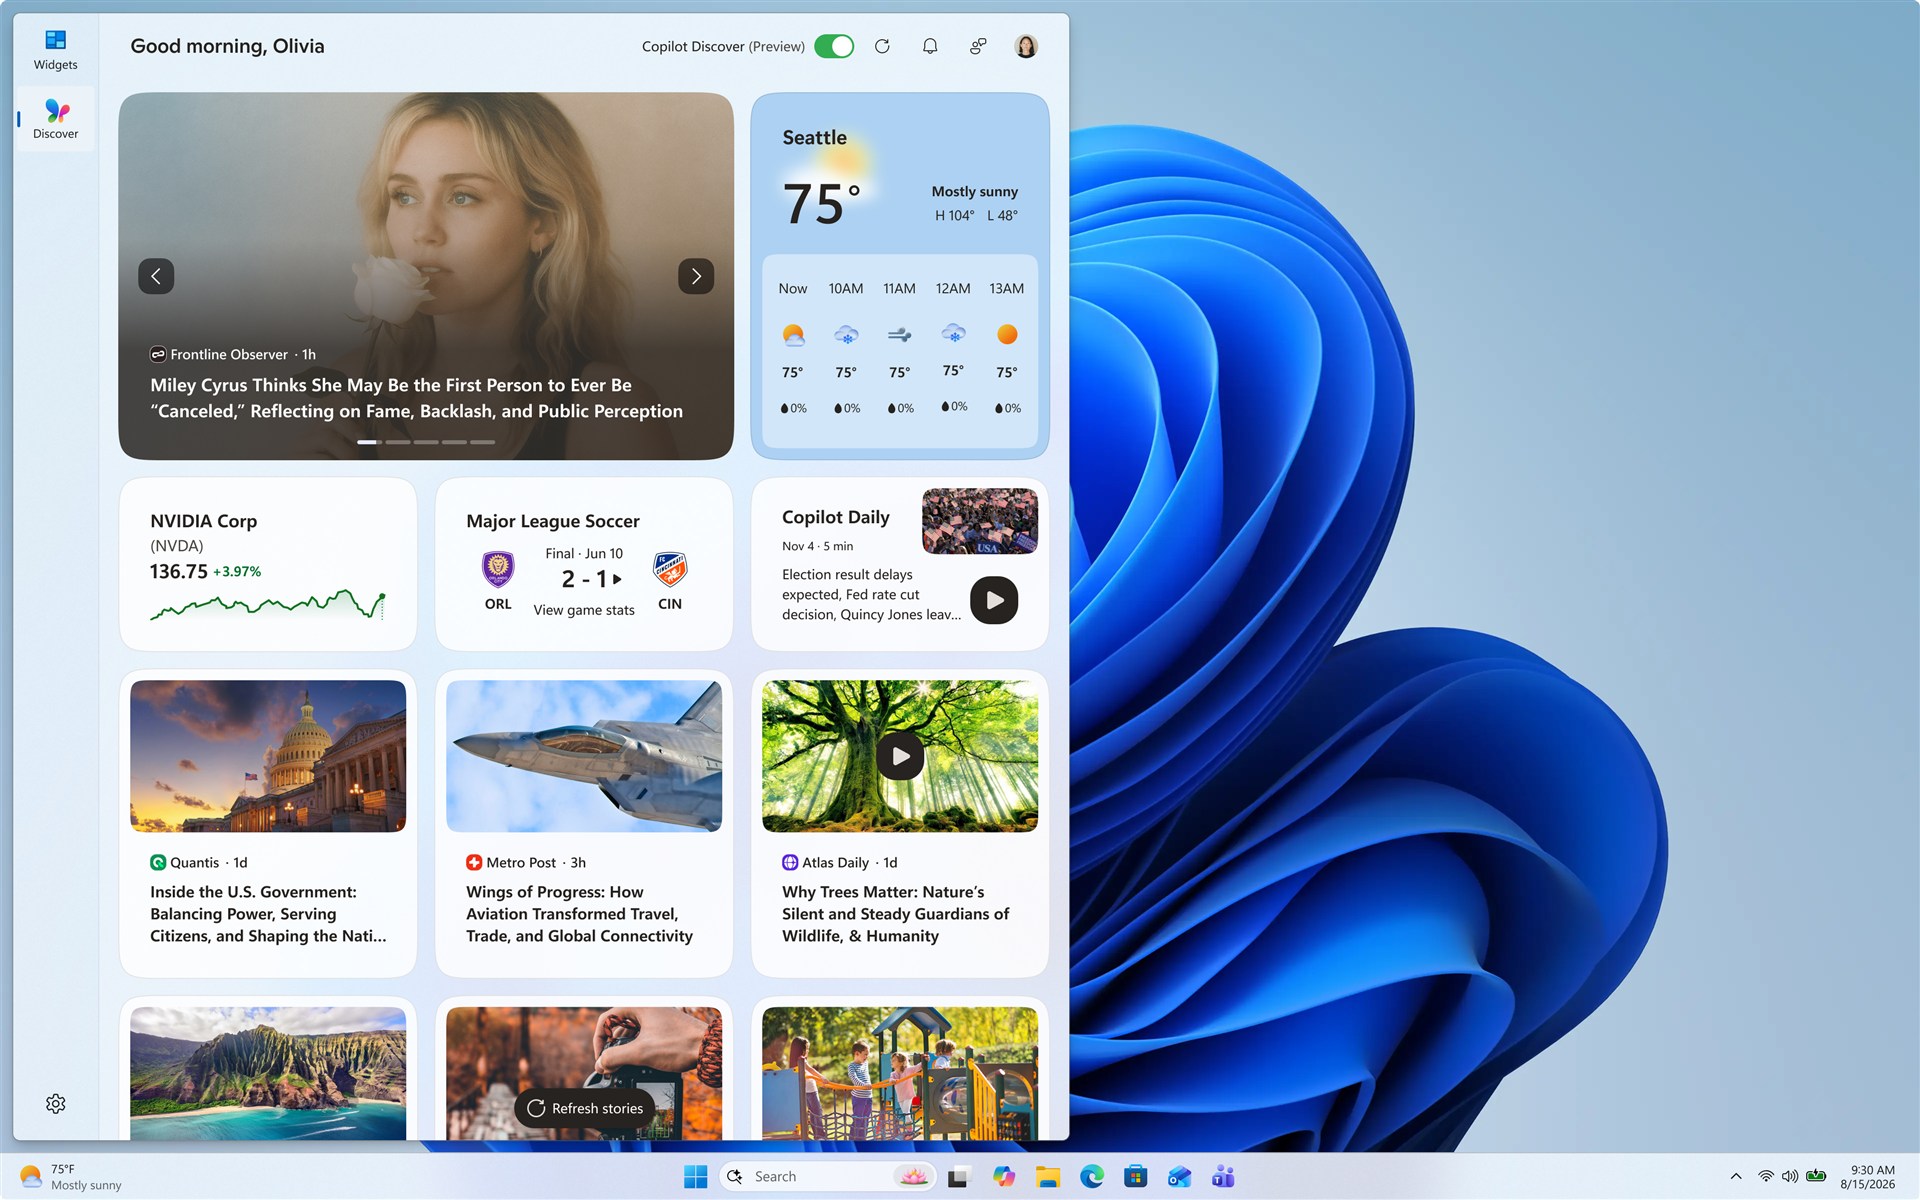1920x1200 pixels.
Task: Open Inside the U.S. Government article
Action: click(x=268, y=914)
